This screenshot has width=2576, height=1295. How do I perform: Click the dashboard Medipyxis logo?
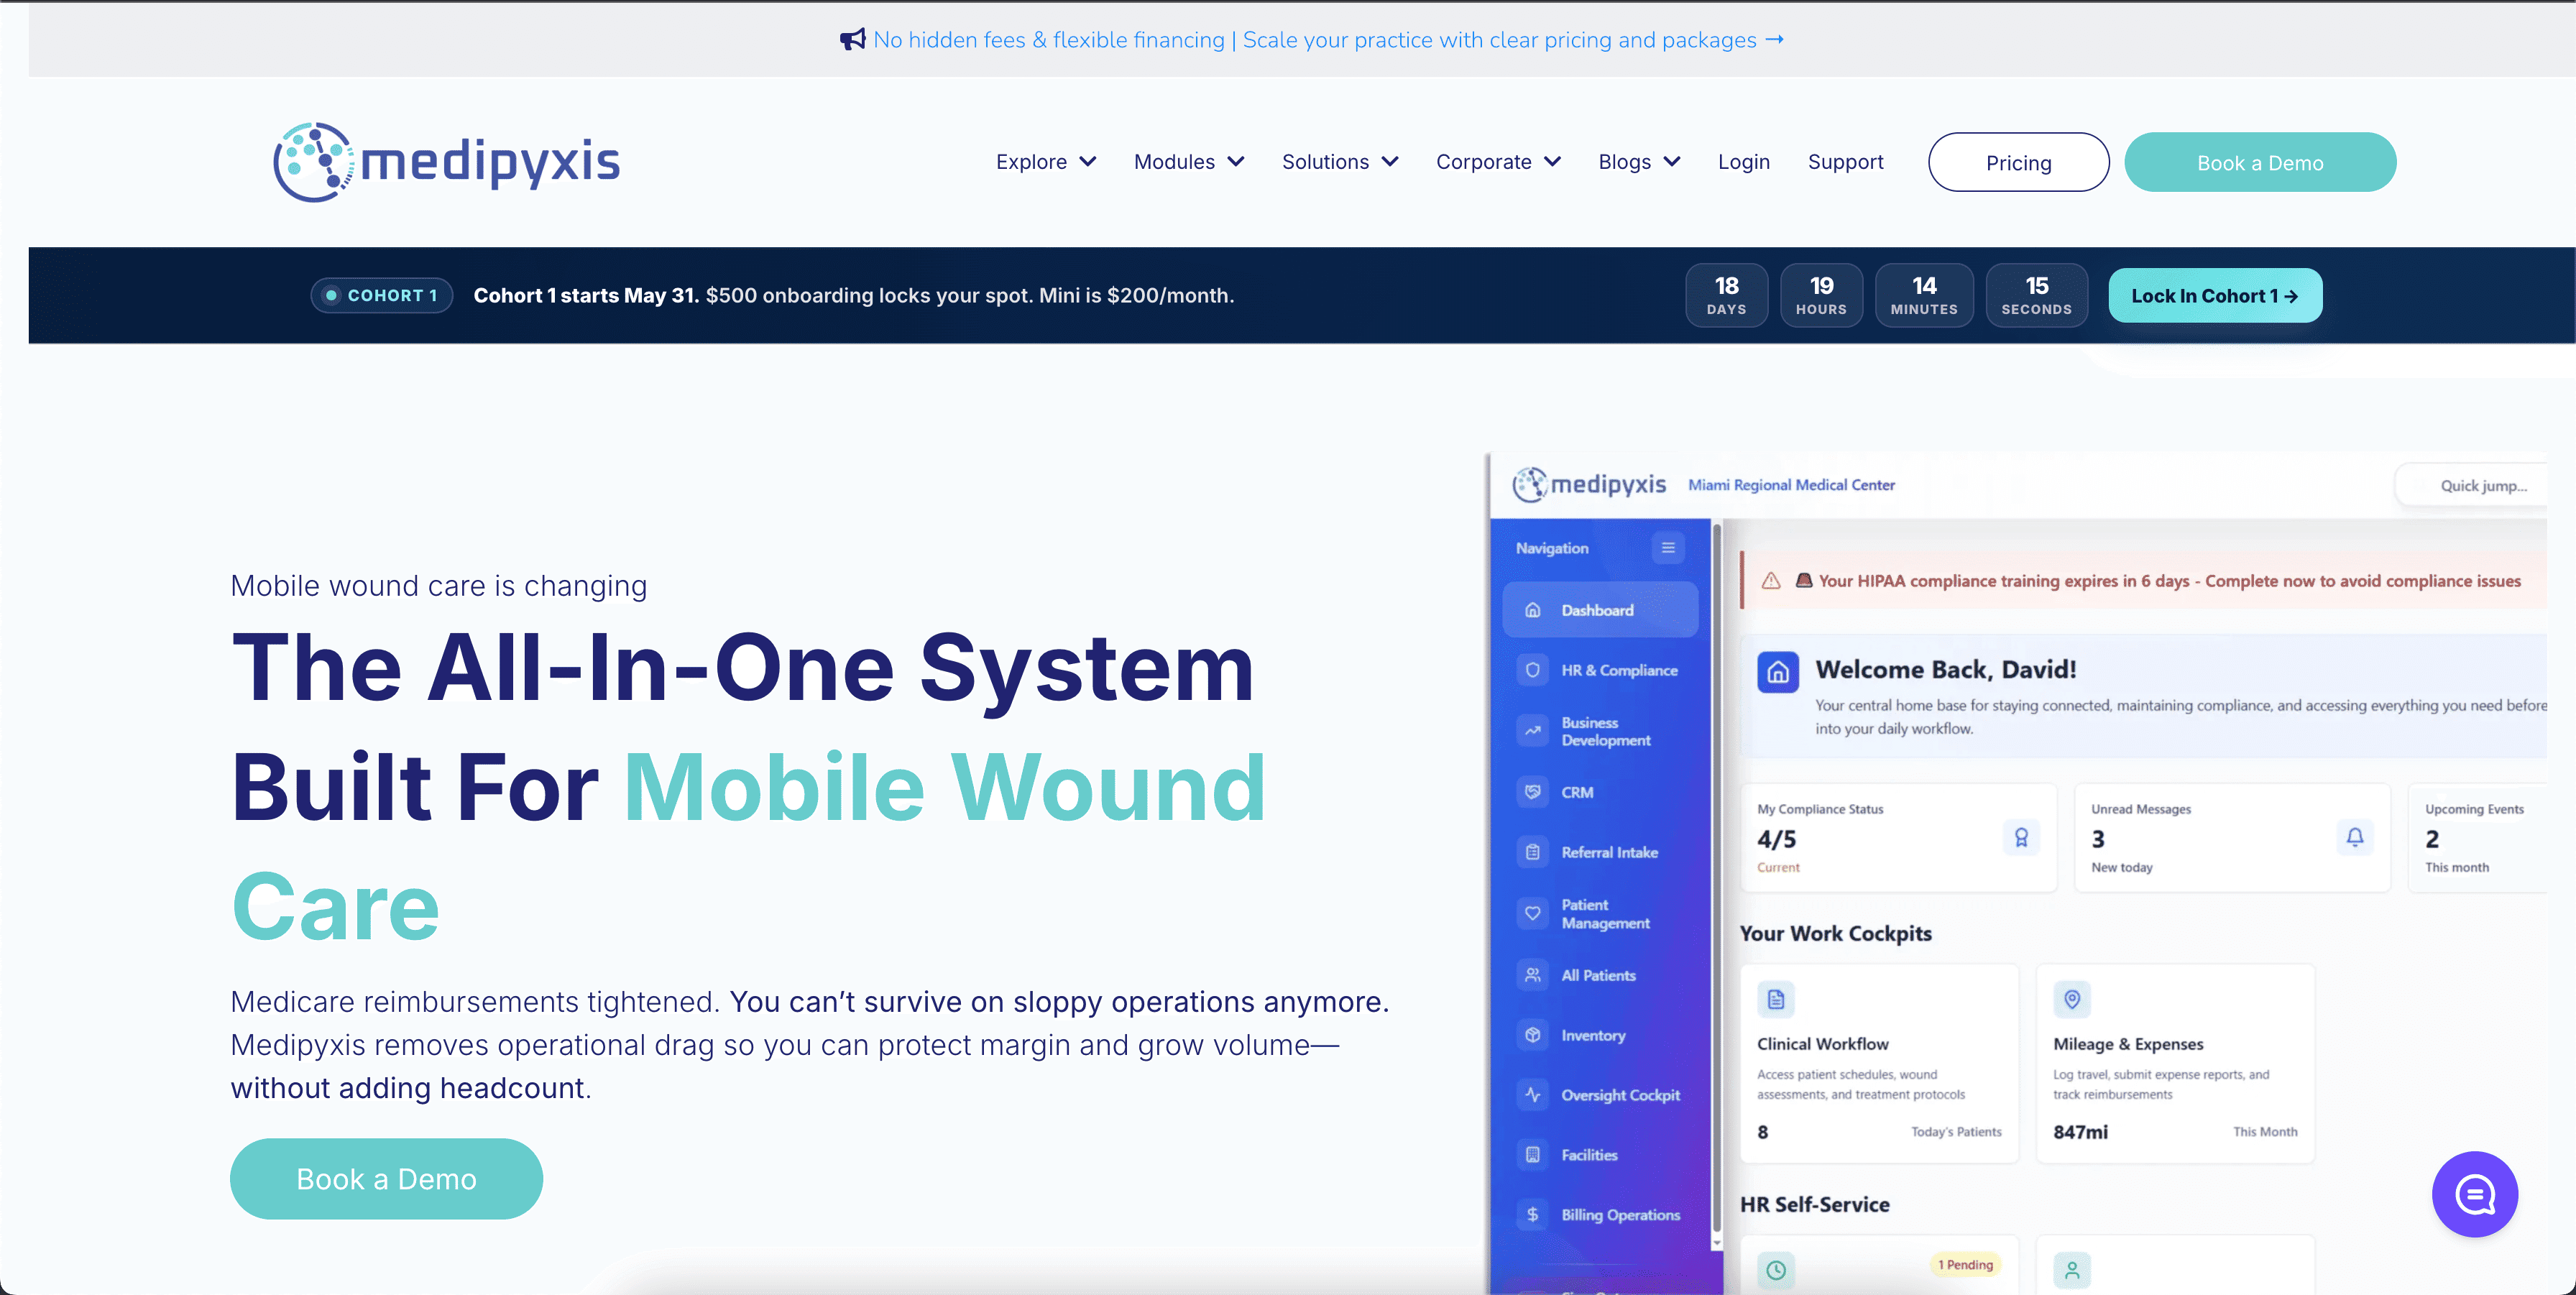(x=1589, y=485)
